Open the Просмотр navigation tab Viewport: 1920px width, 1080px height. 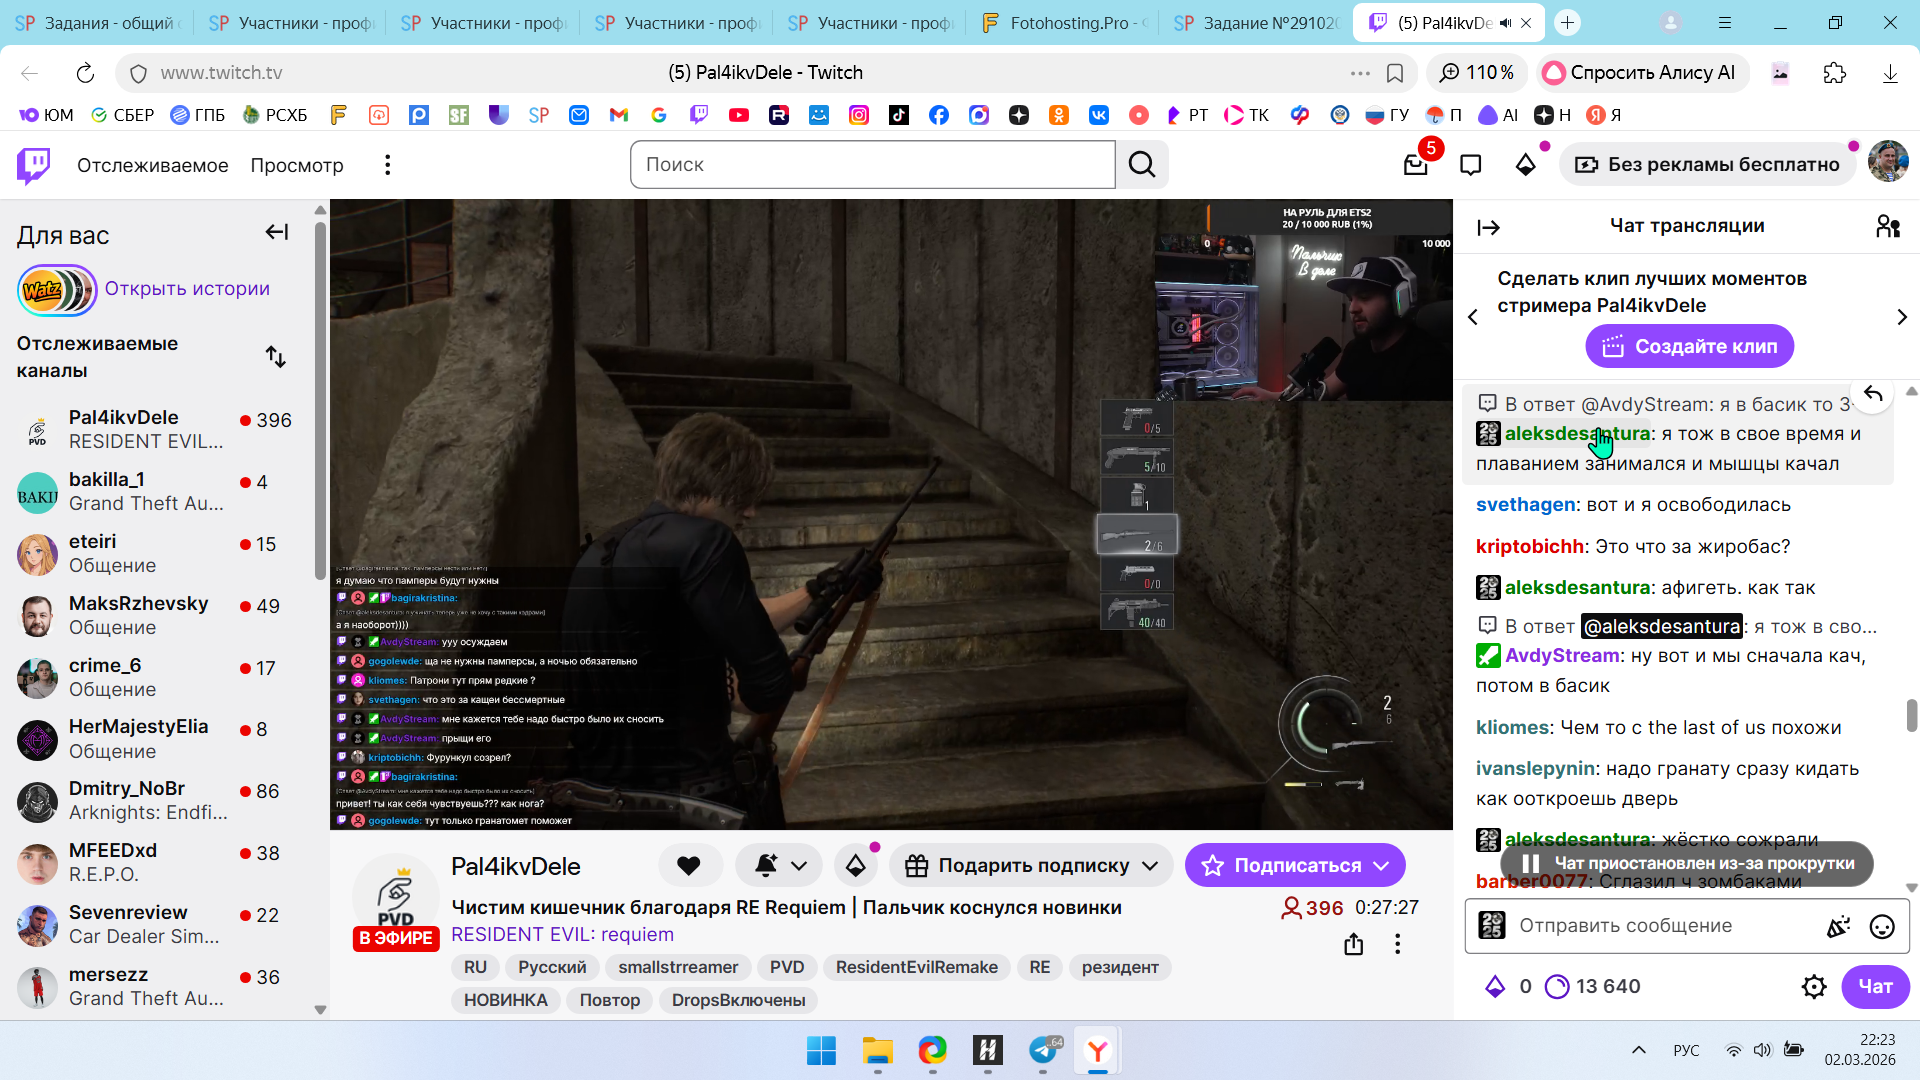tap(297, 165)
